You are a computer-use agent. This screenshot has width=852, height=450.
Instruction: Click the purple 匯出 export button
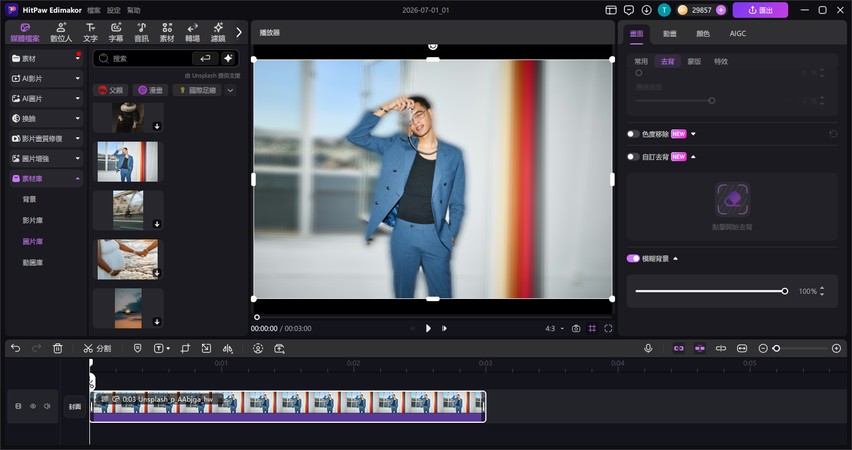point(760,10)
